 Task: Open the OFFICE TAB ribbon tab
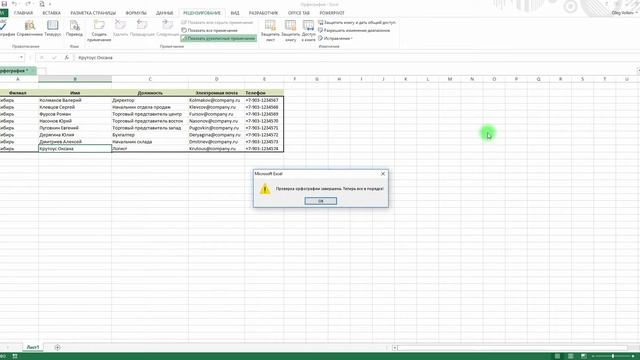coord(298,13)
